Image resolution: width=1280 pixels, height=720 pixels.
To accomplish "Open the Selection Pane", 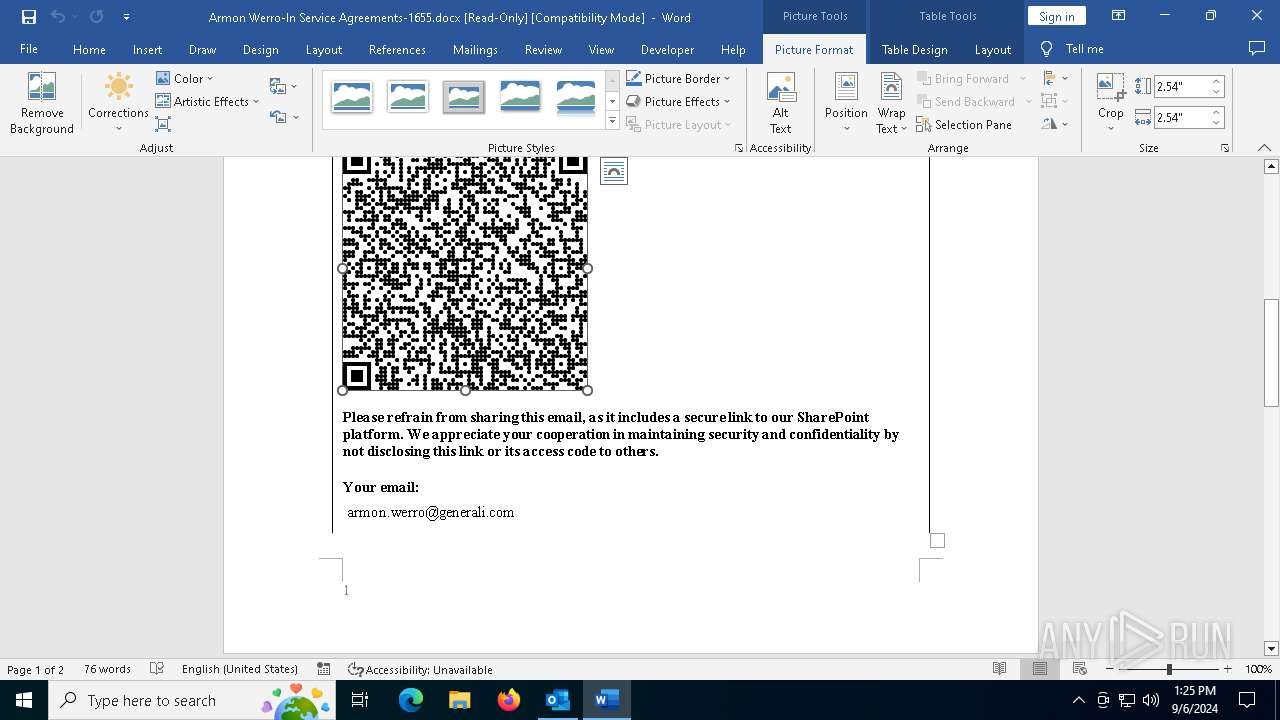I will click(x=964, y=124).
